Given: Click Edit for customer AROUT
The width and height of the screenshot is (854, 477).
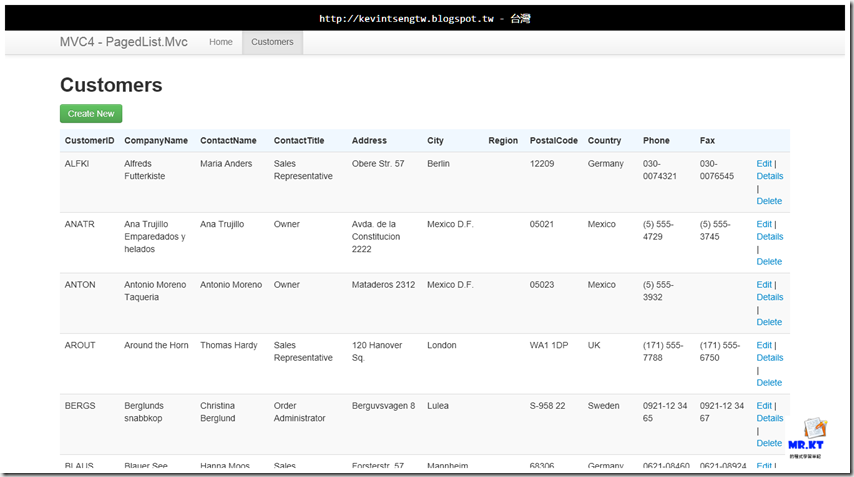Looking at the screenshot, I should point(764,345).
